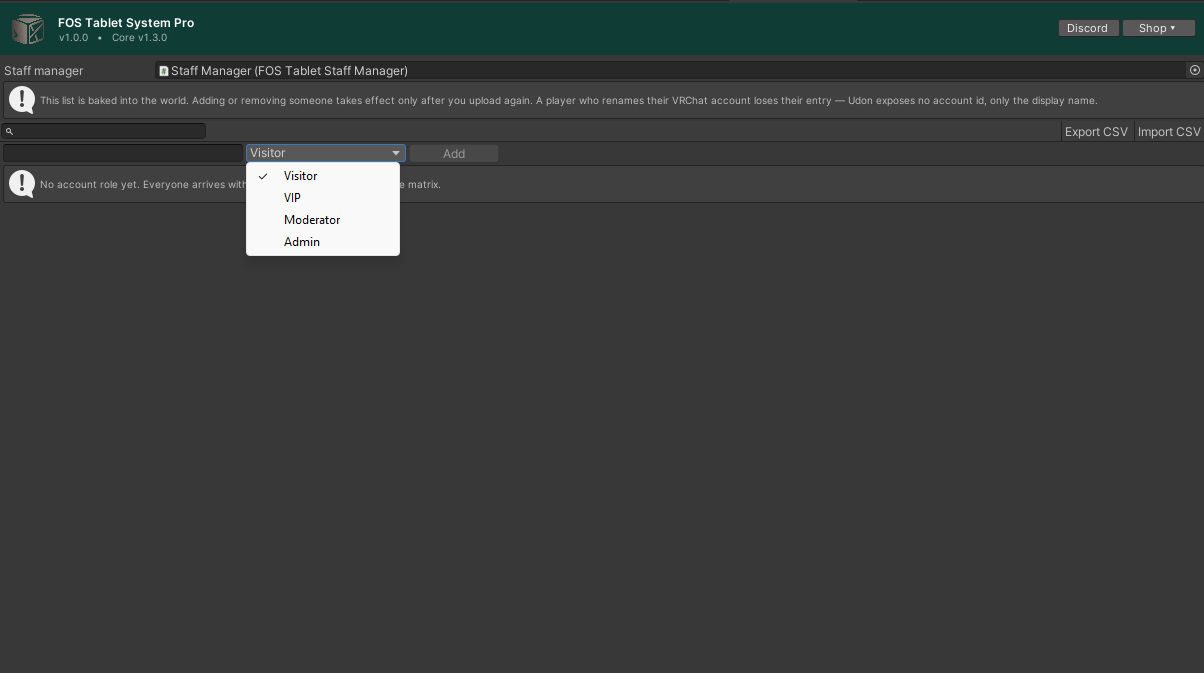Collapse the Visitor role dropdown field
Screen dimensions: 1204x673
pos(326,153)
